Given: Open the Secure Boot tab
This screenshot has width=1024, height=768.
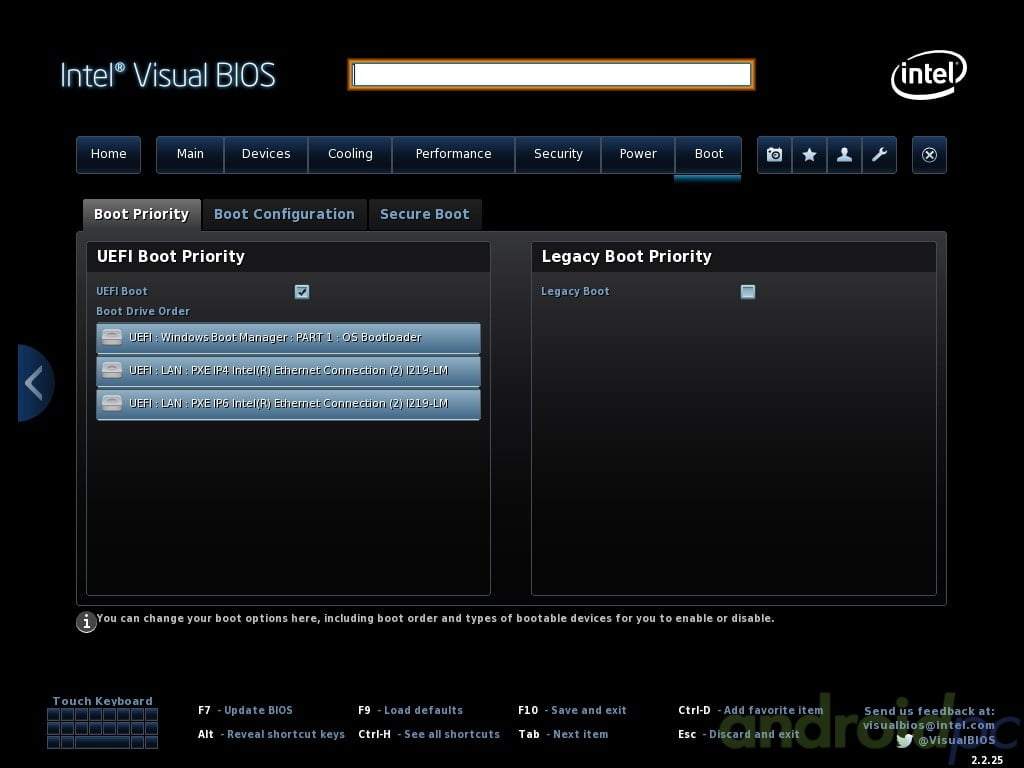Looking at the screenshot, I should coord(424,214).
